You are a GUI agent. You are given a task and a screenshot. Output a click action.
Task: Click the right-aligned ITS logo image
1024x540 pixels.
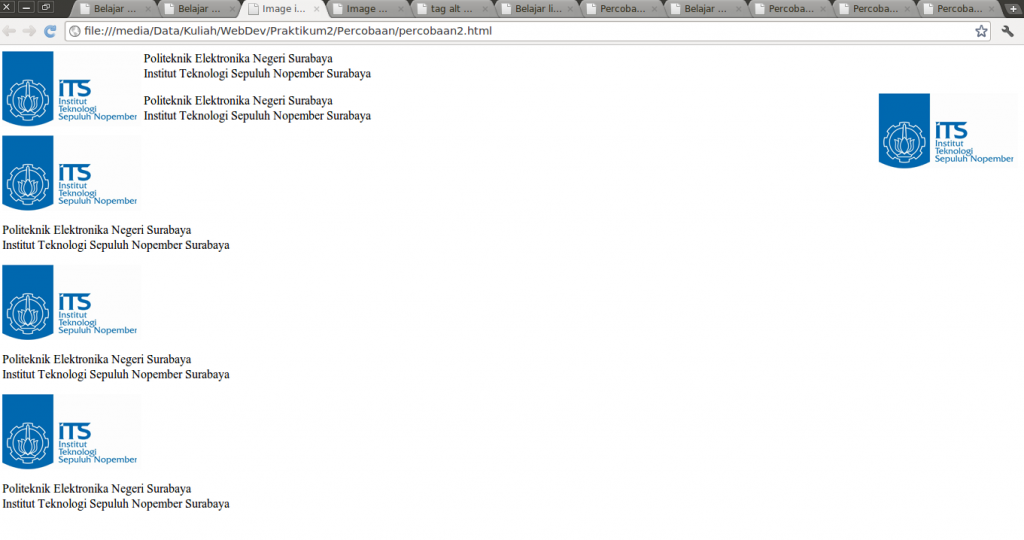point(948,131)
